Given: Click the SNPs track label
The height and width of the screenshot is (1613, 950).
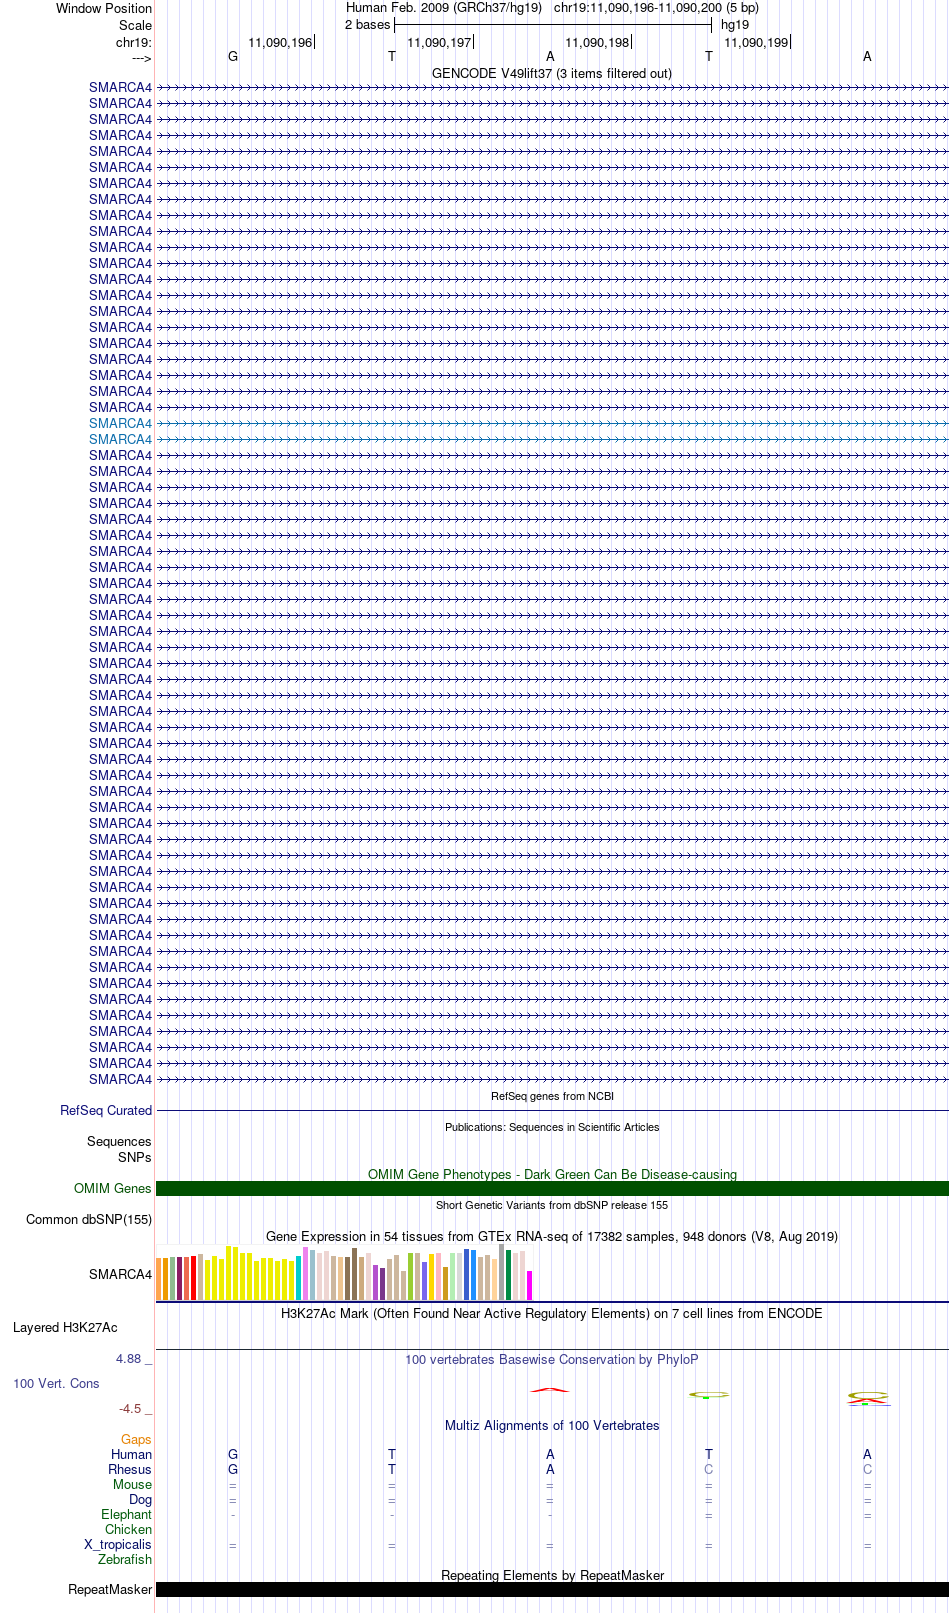Looking at the screenshot, I should point(135,1157).
